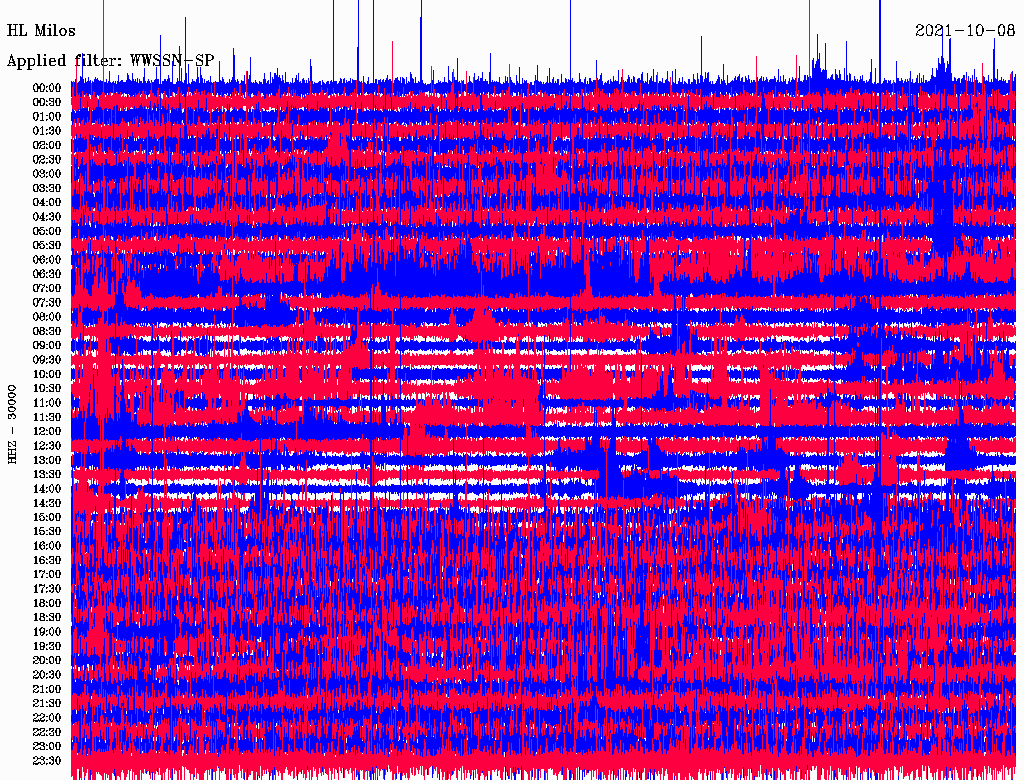Viewport: 1024px width, 780px height.
Task: Select the 05:00 time label
Action: tap(47, 231)
